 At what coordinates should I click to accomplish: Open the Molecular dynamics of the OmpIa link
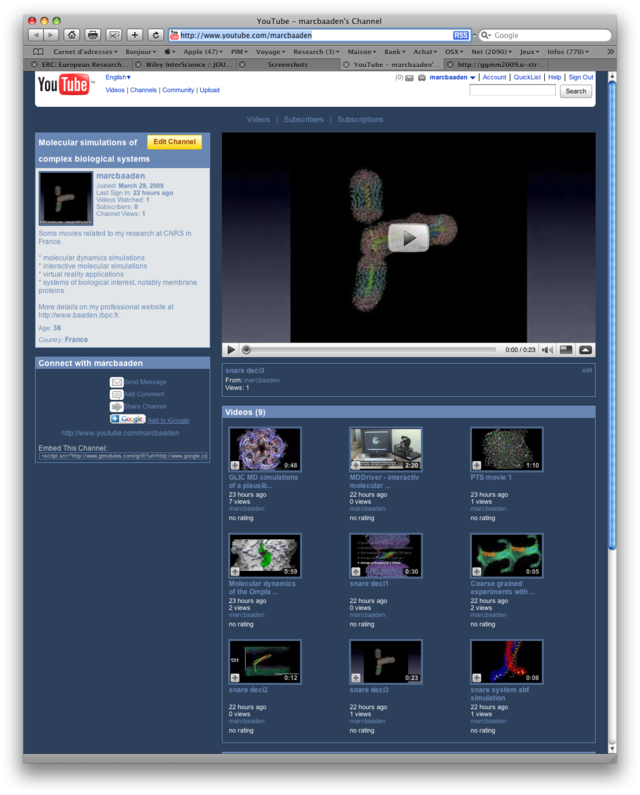click(x=262, y=588)
